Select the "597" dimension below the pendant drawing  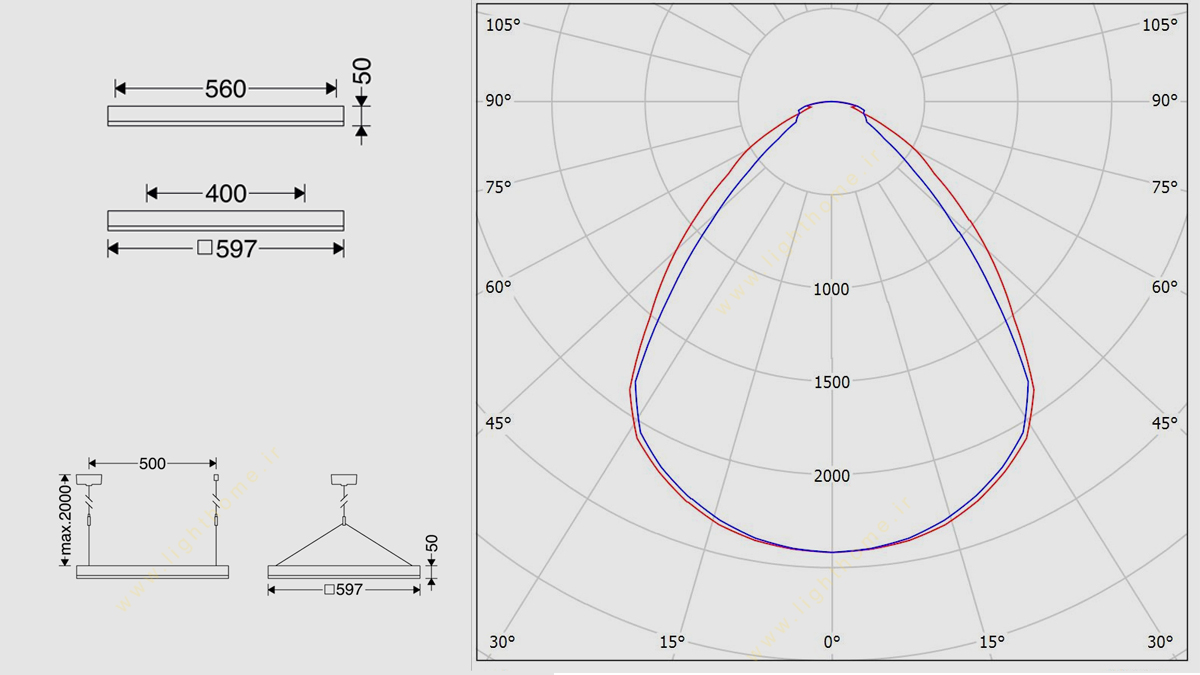tap(343, 590)
